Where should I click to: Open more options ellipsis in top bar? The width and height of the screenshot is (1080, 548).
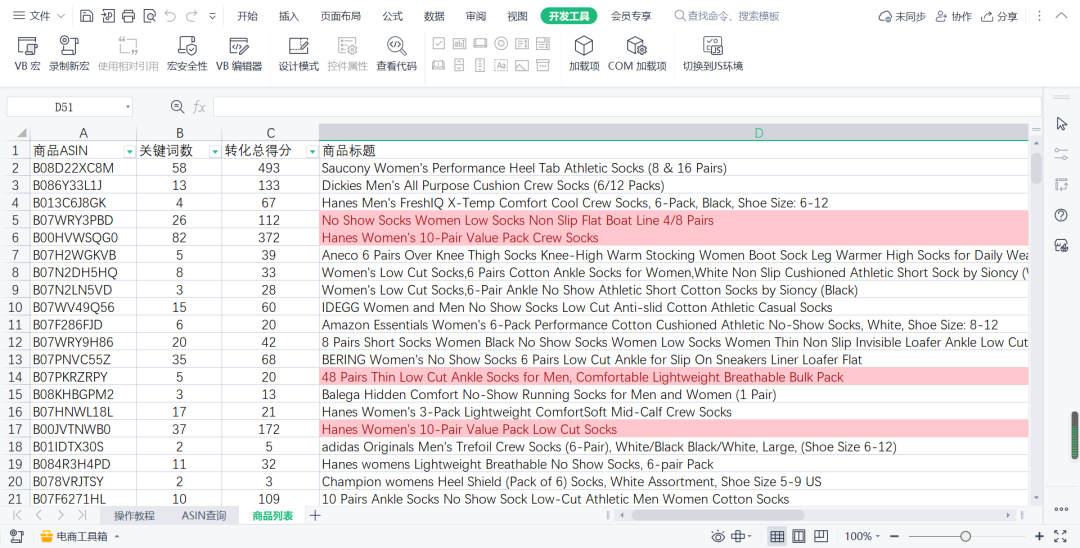tap(1039, 16)
